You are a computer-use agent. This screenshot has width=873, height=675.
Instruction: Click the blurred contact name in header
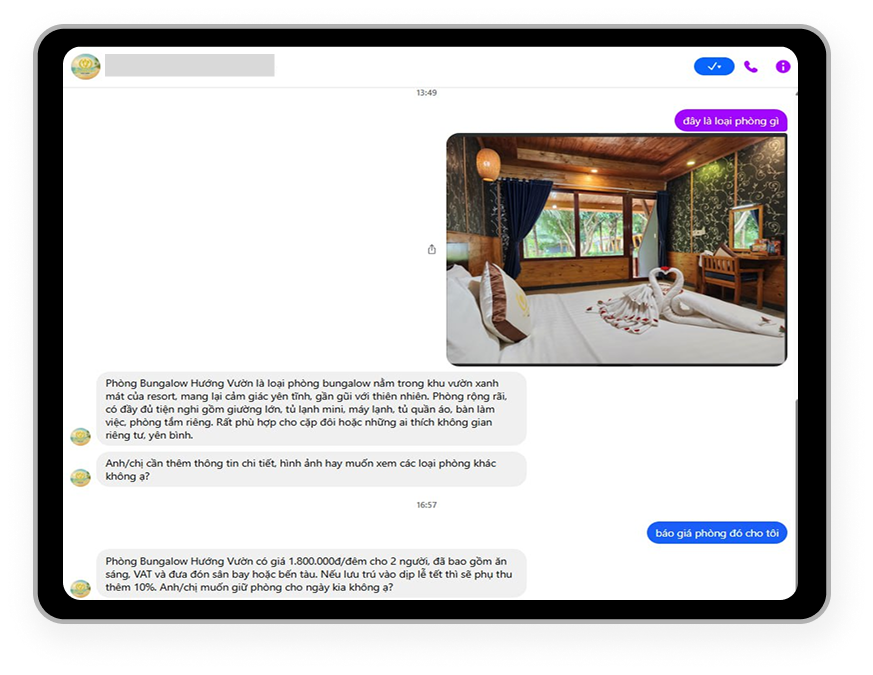click(189, 66)
